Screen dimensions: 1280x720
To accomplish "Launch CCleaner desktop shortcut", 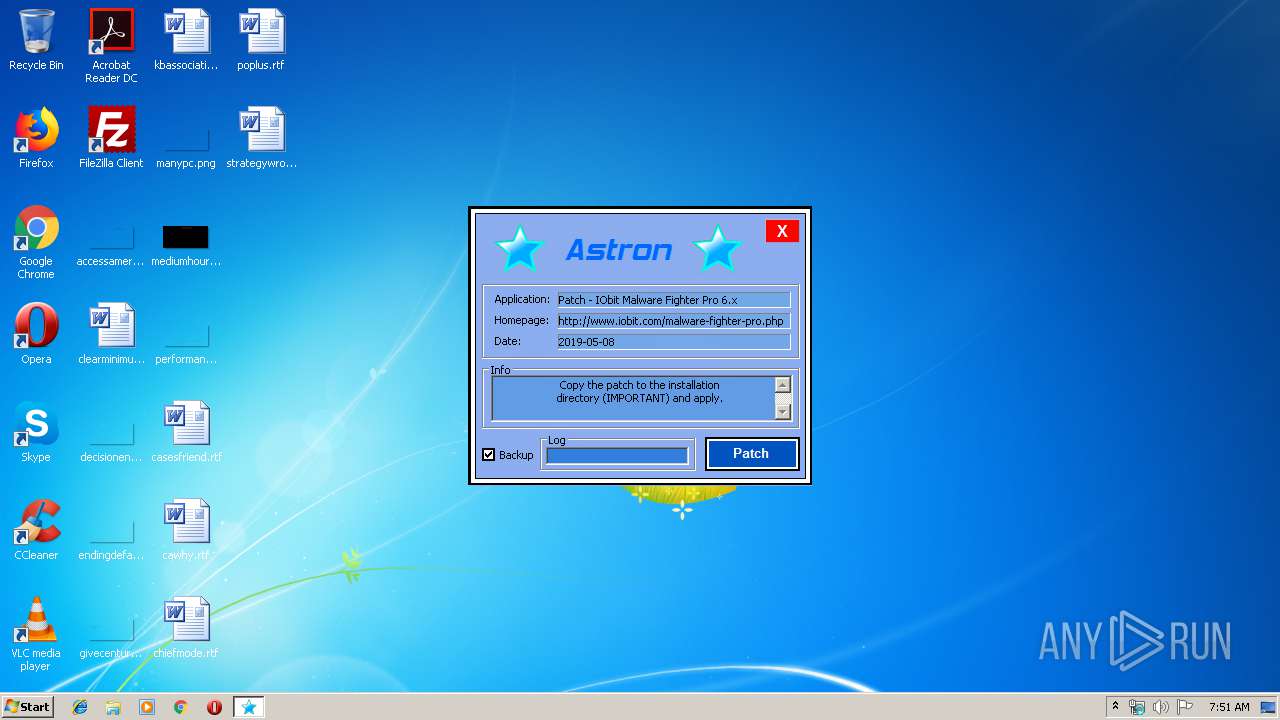I will 36,530.
